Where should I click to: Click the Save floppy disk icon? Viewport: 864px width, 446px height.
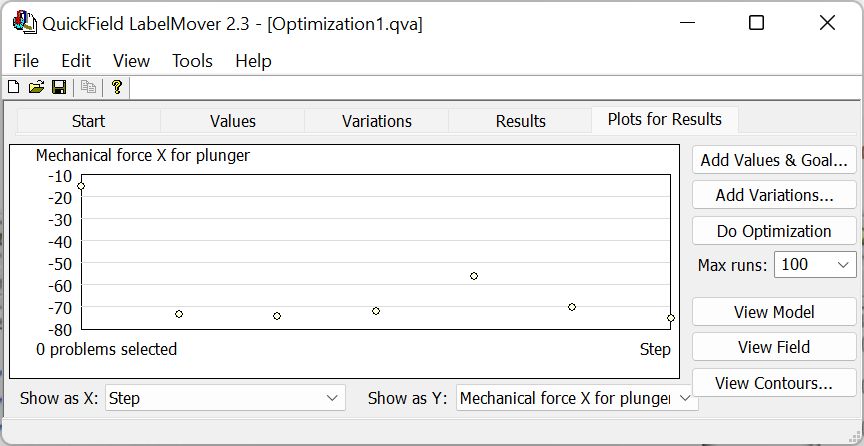[x=58, y=88]
